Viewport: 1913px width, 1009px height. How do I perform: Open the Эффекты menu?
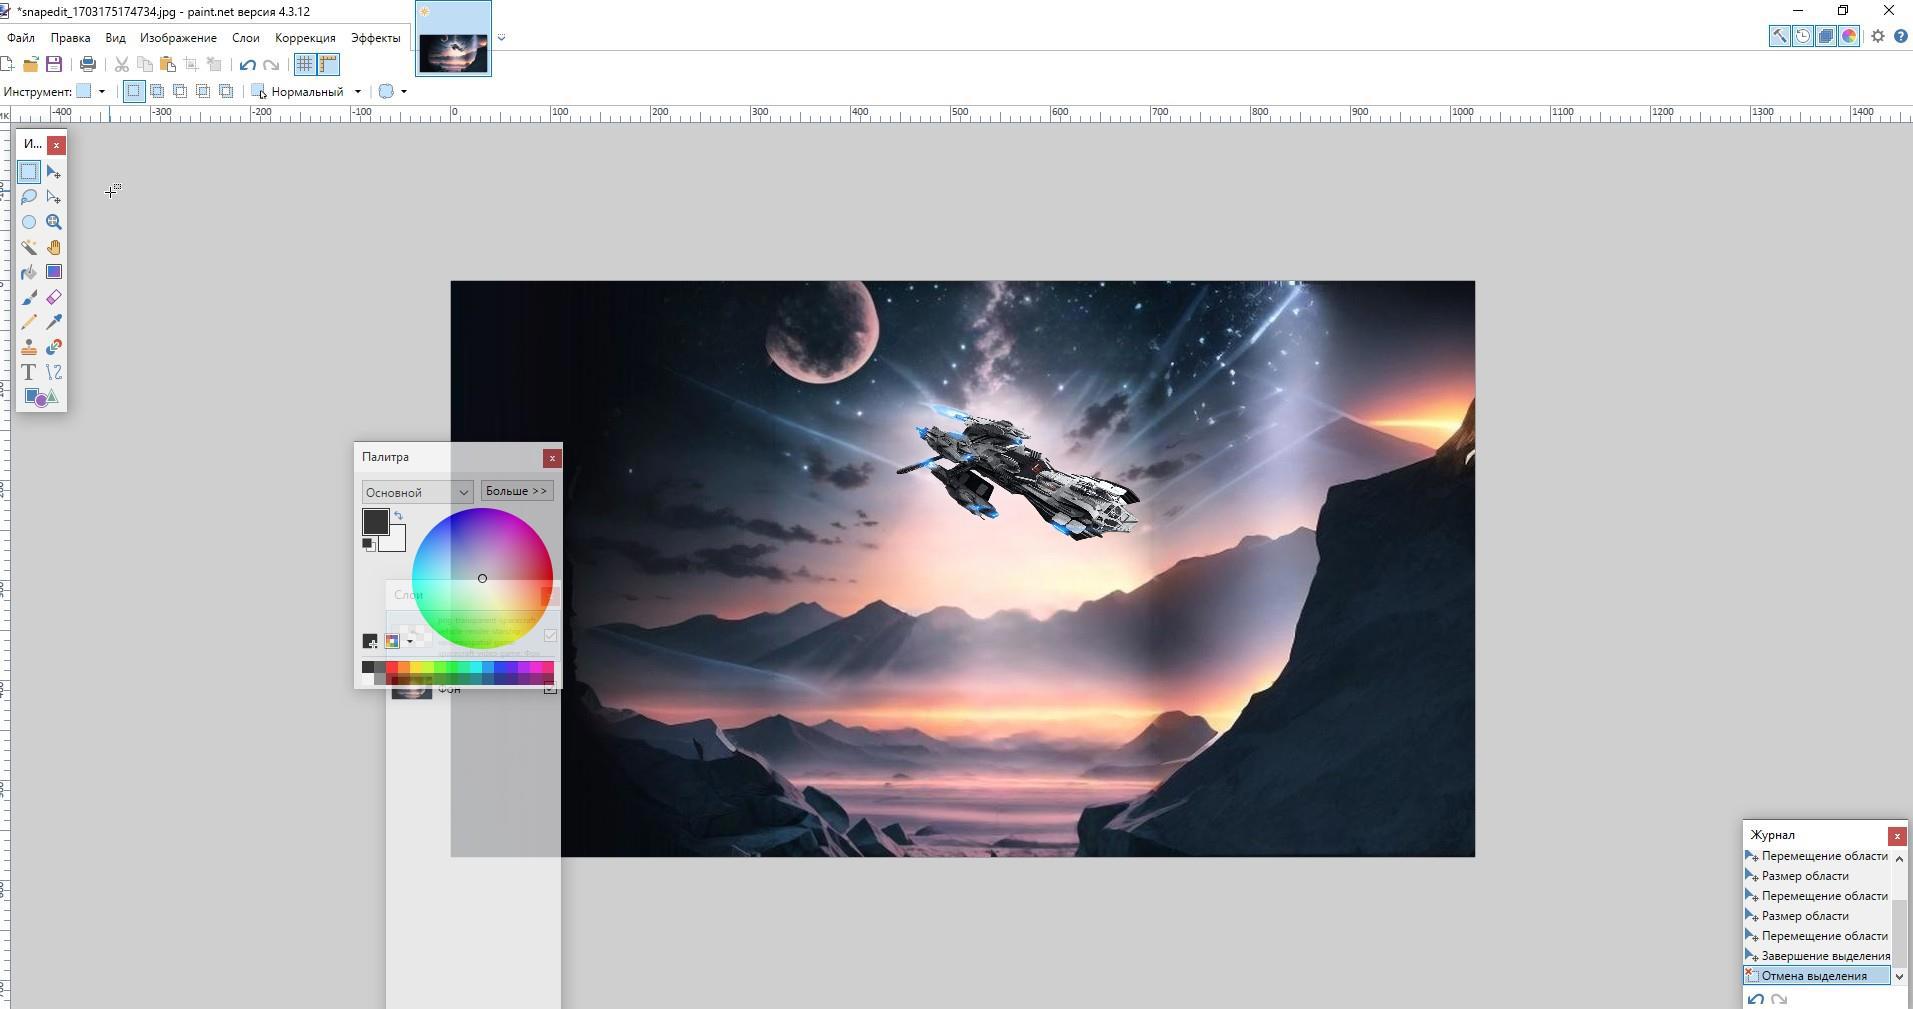pyautogui.click(x=375, y=38)
